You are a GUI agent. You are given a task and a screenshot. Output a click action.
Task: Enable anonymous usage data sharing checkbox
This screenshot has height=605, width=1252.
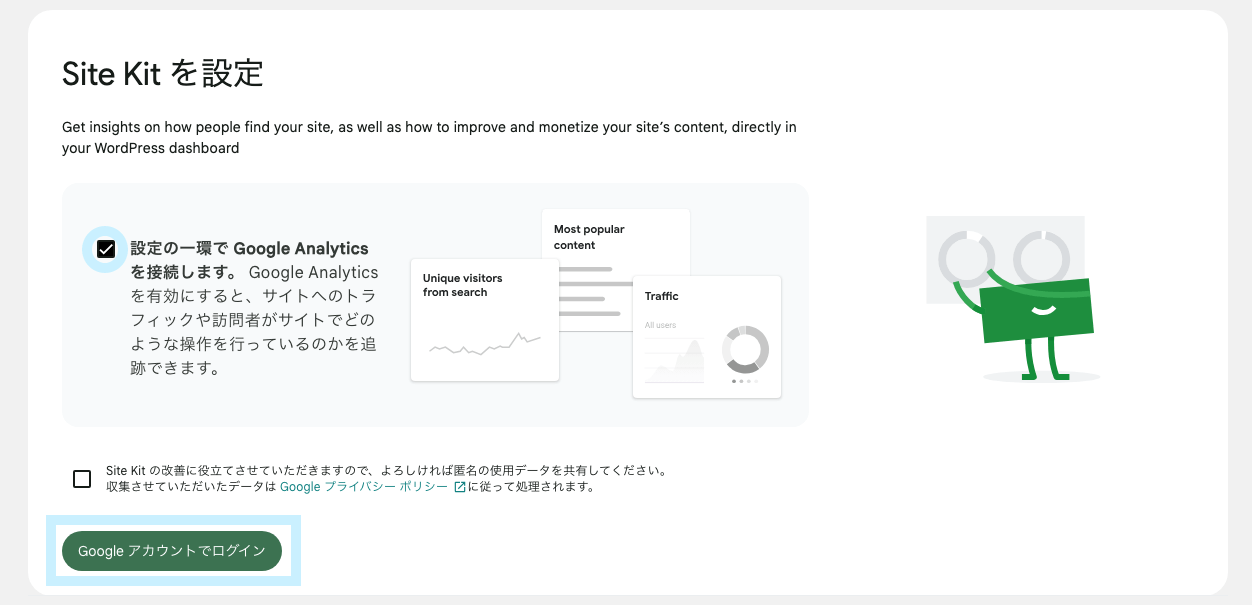[82, 479]
